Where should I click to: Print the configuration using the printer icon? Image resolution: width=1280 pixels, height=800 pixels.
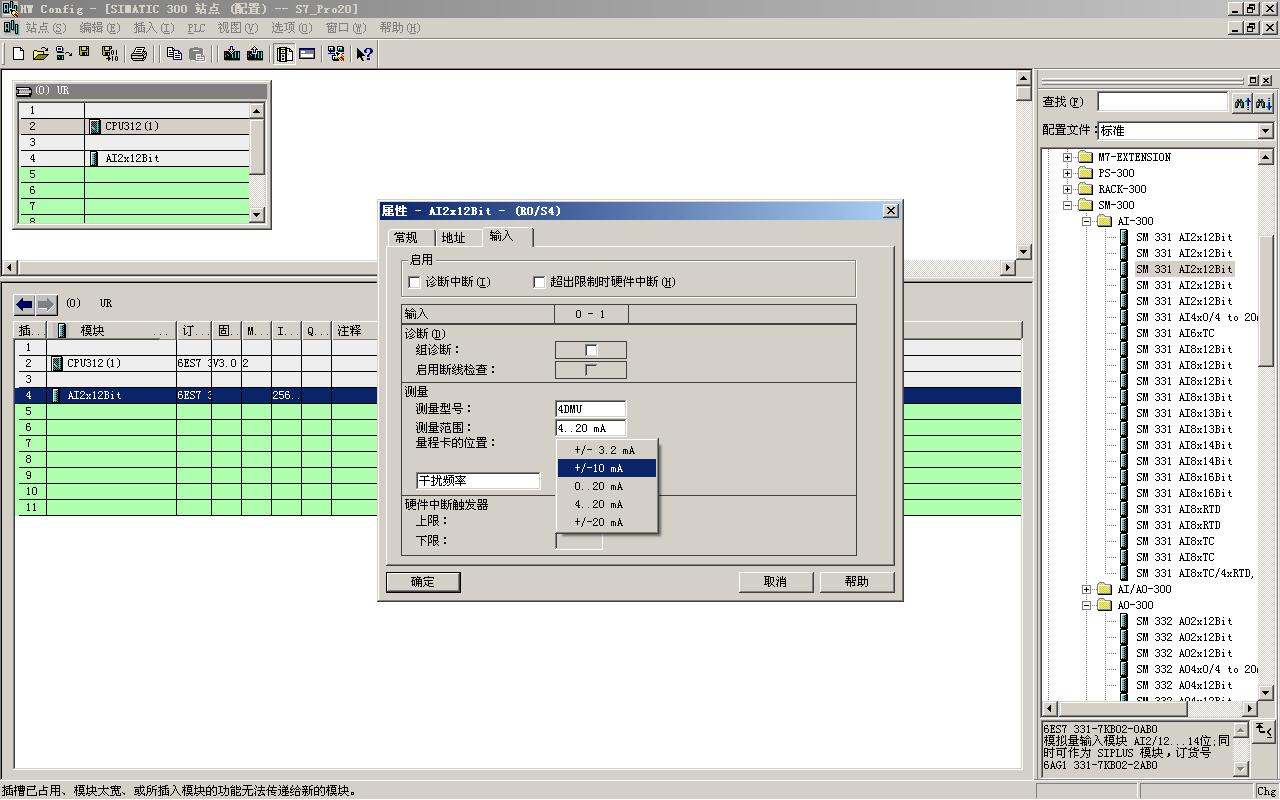pyautogui.click(x=138, y=54)
